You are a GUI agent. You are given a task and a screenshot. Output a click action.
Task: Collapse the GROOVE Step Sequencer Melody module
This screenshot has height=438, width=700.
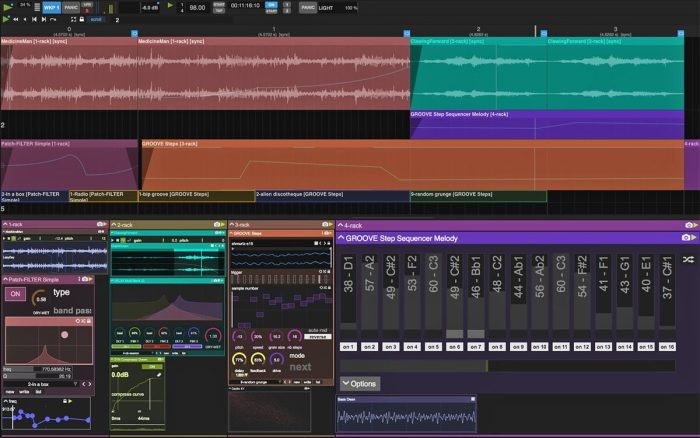pos(341,238)
